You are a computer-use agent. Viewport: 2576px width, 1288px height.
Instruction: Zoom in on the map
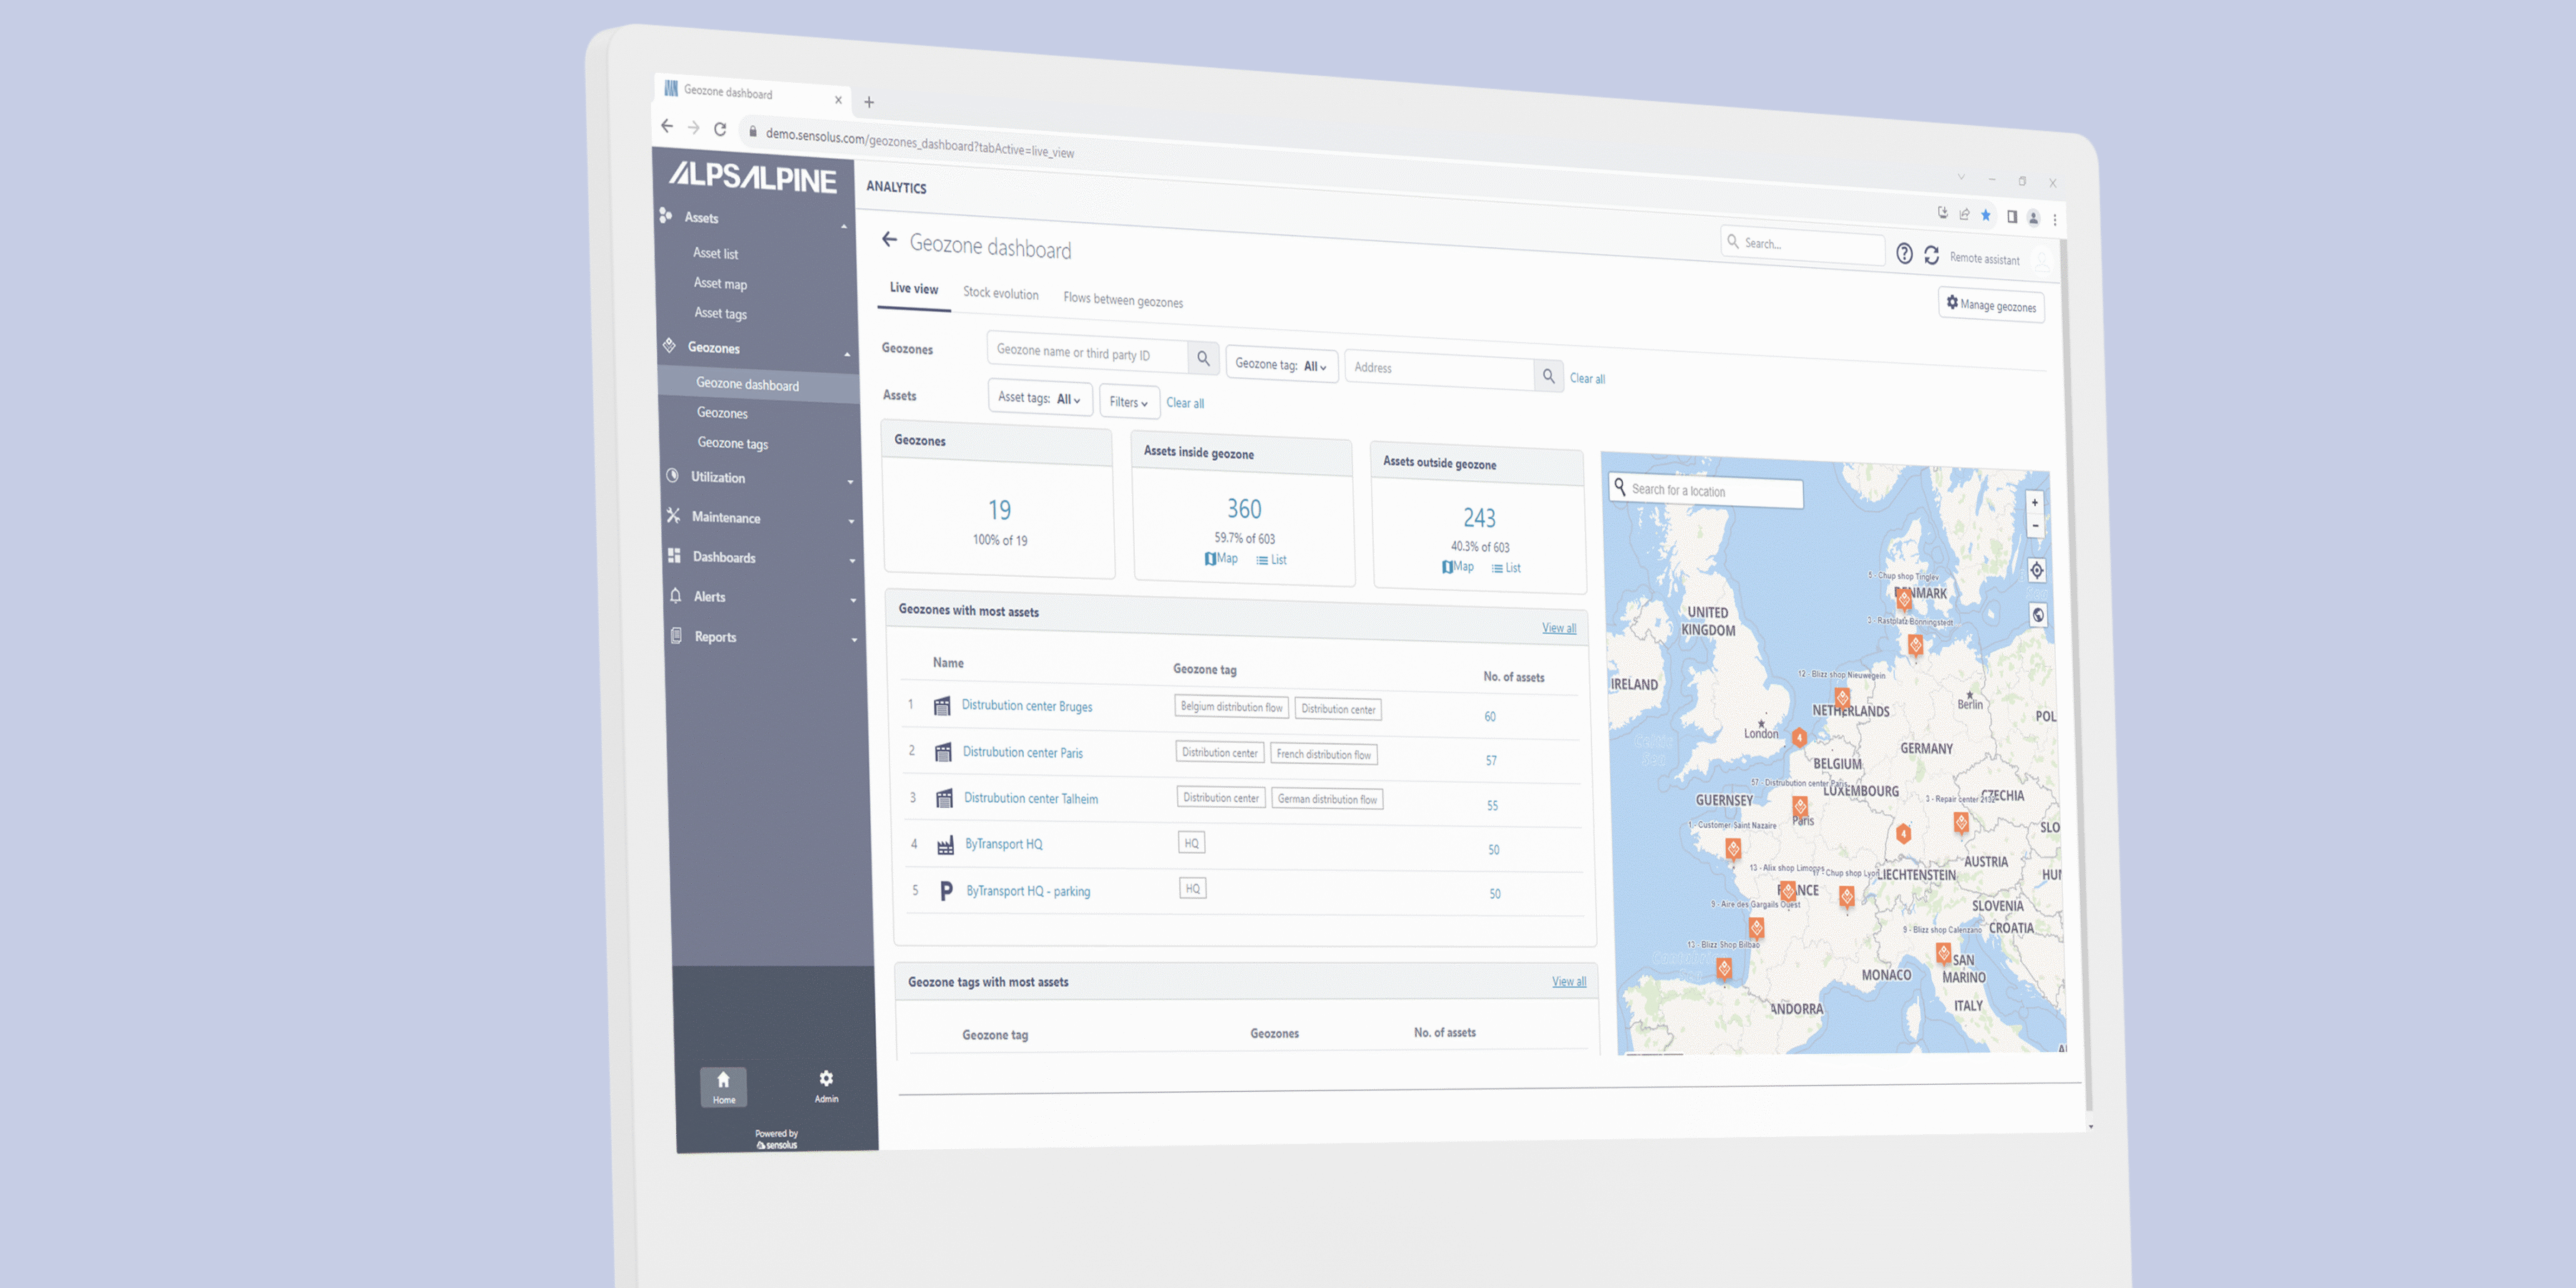point(2034,503)
